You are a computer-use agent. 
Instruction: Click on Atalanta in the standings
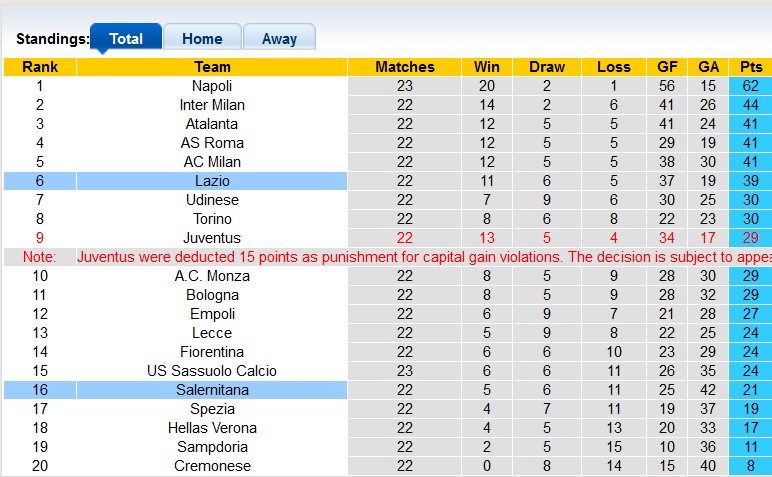tap(212, 124)
